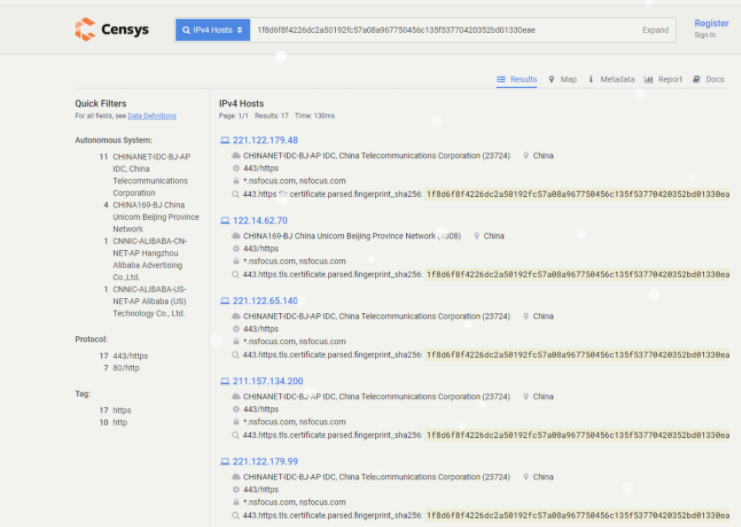Filter by https tag

point(122,410)
